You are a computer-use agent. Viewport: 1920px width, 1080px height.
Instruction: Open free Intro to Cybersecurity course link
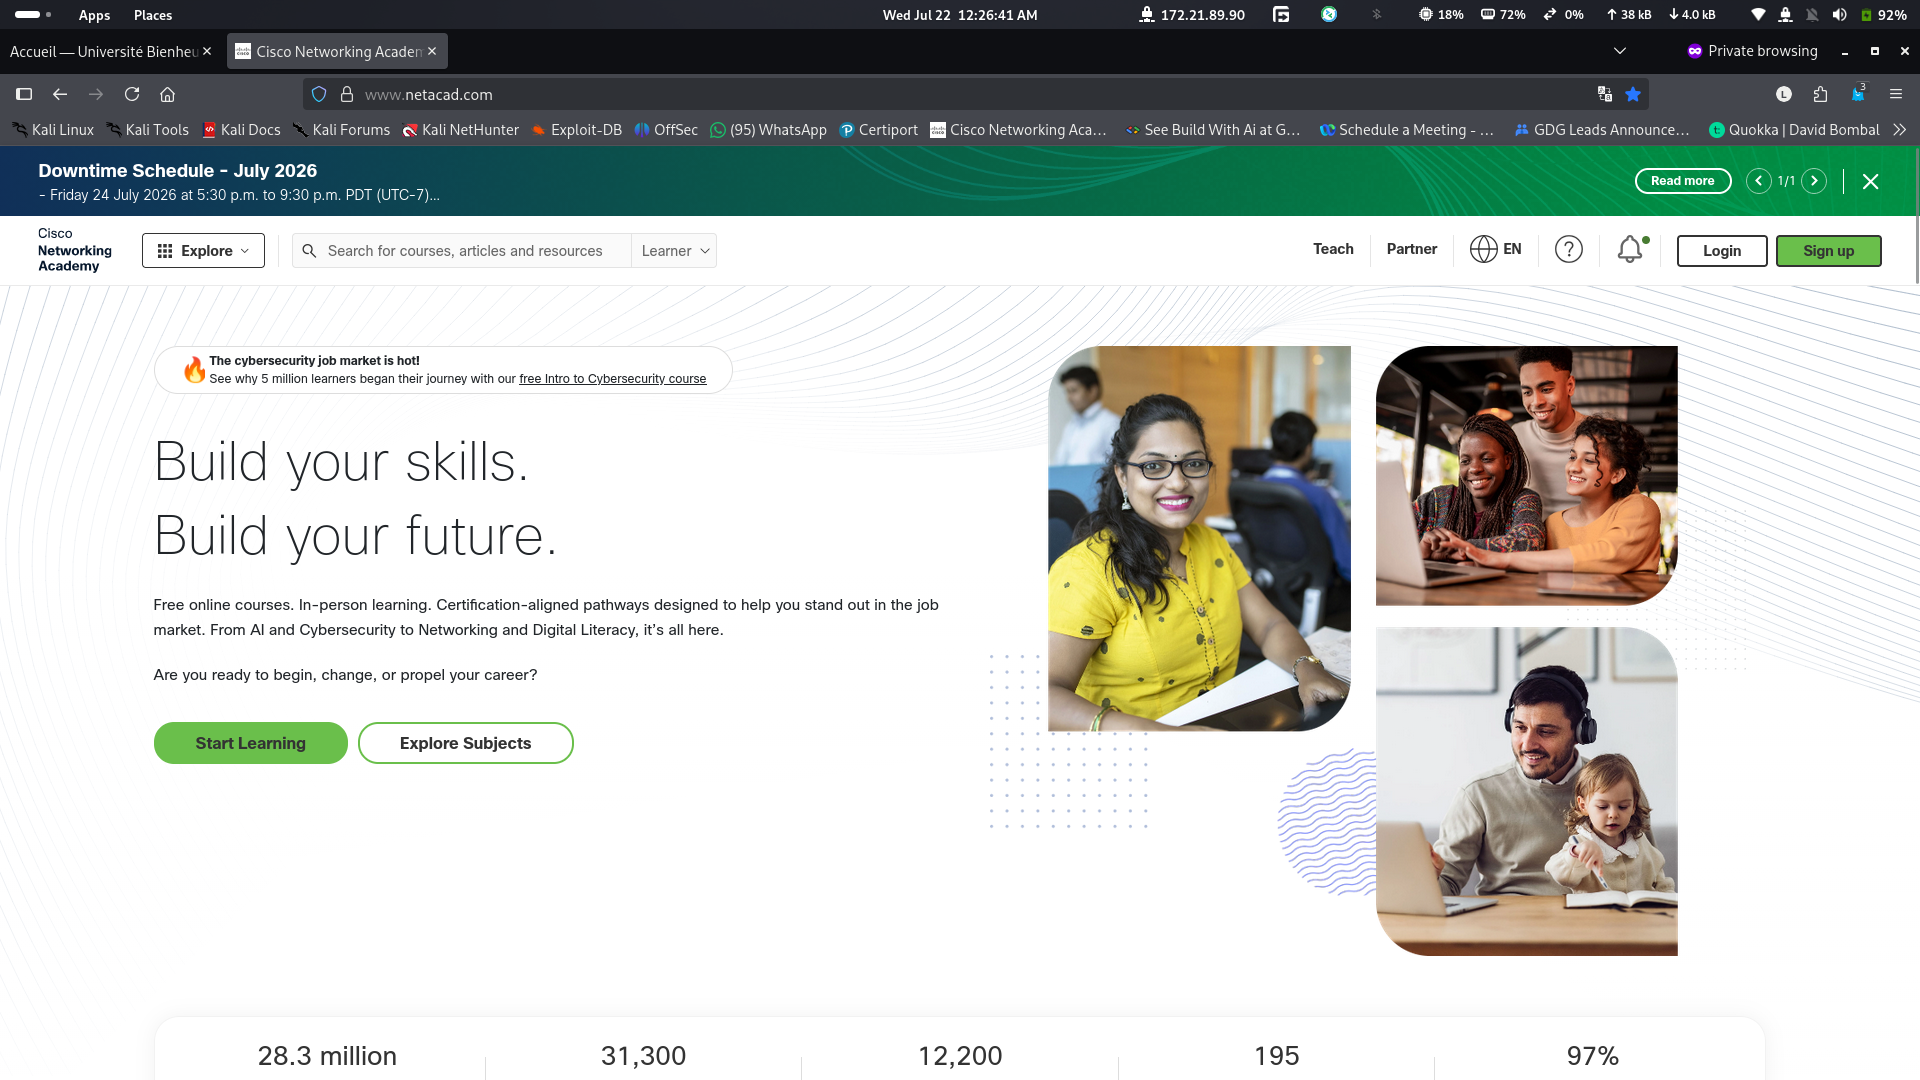tap(612, 379)
